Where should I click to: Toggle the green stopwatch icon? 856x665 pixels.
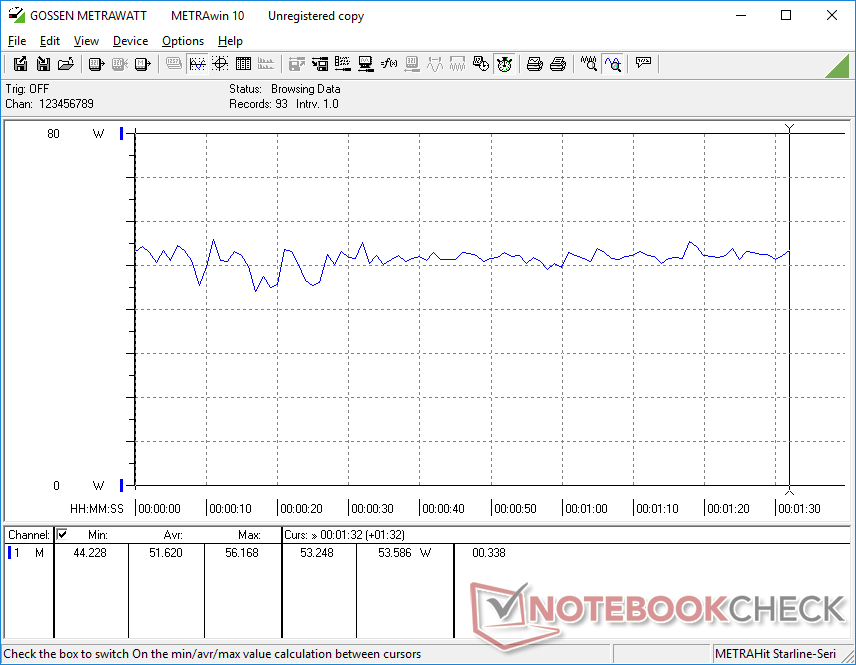(x=504, y=64)
